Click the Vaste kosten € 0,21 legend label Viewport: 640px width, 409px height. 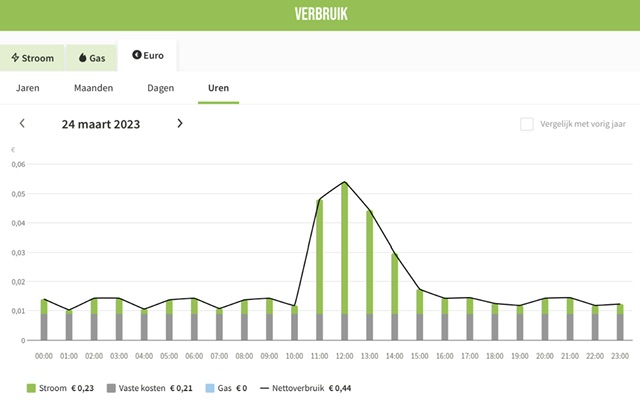156,388
